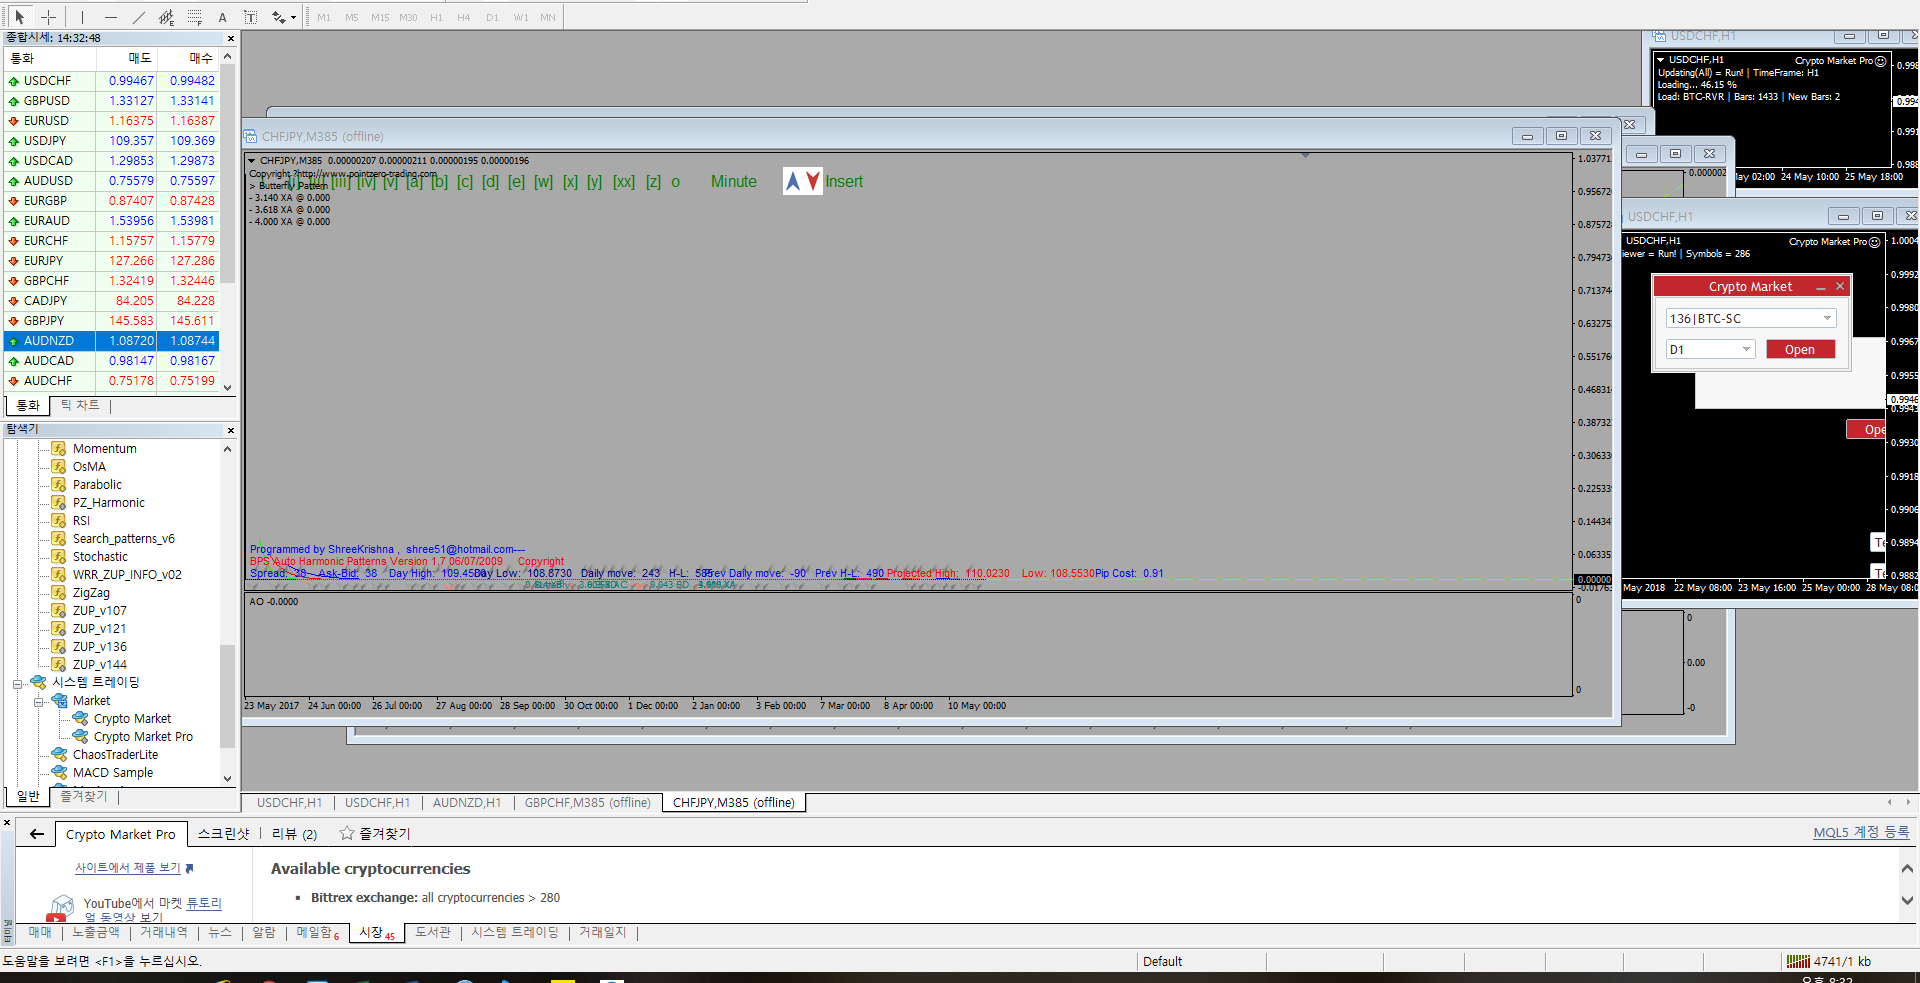The height and width of the screenshot is (983, 1920).
Task: Minimize the Crypto Market panel
Action: 1821,287
